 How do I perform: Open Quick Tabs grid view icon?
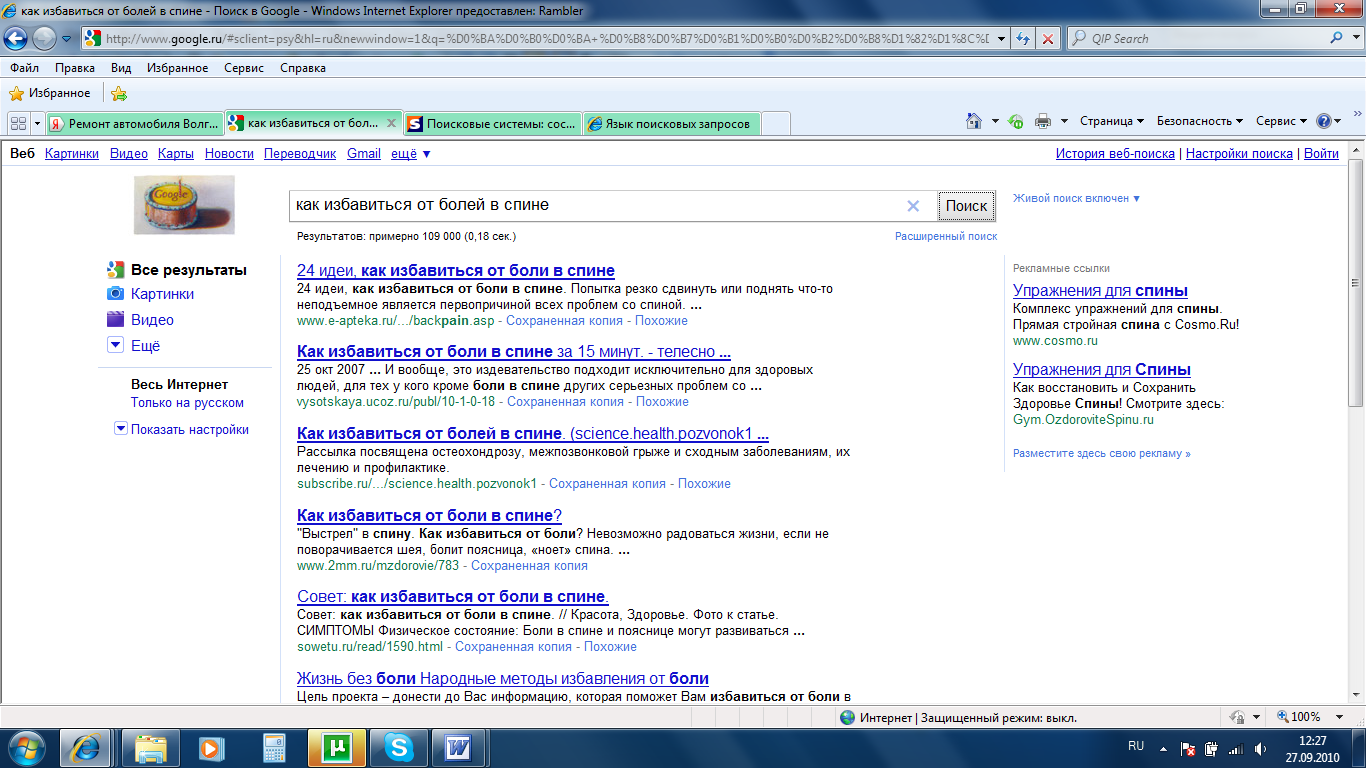pyautogui.click(x=18, y=122)
